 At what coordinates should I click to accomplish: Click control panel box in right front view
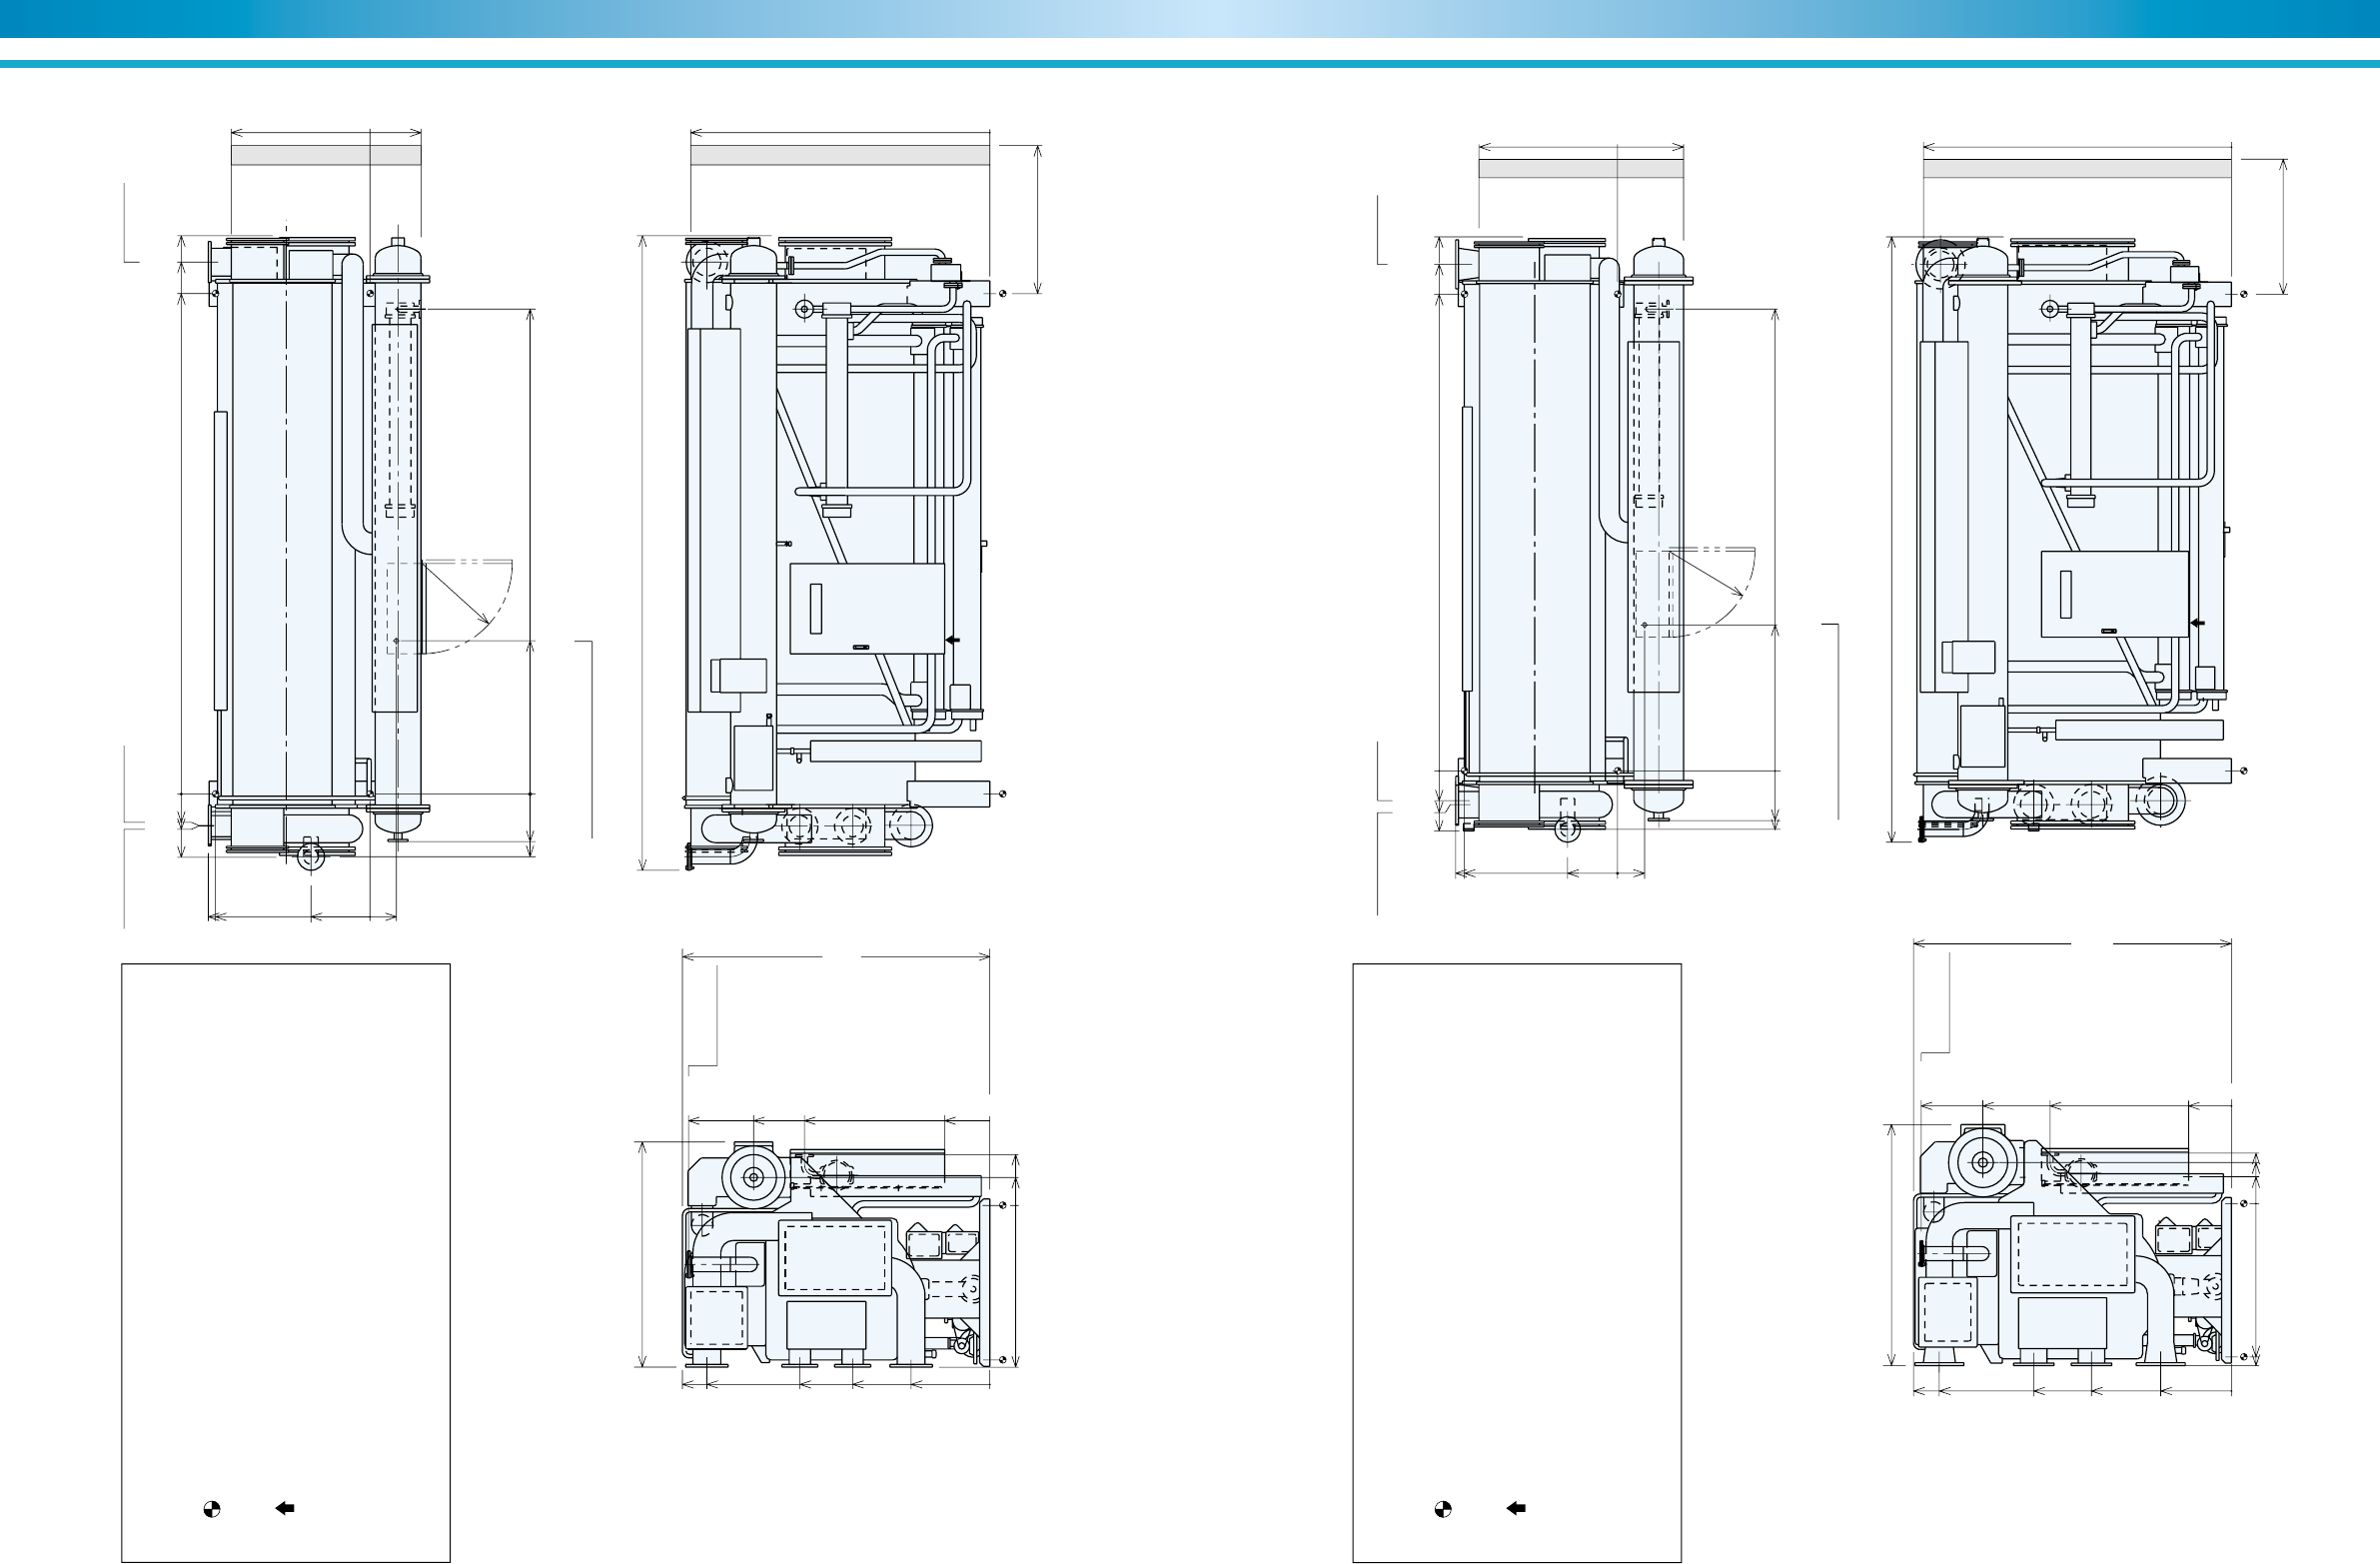tap(2114, 594)
